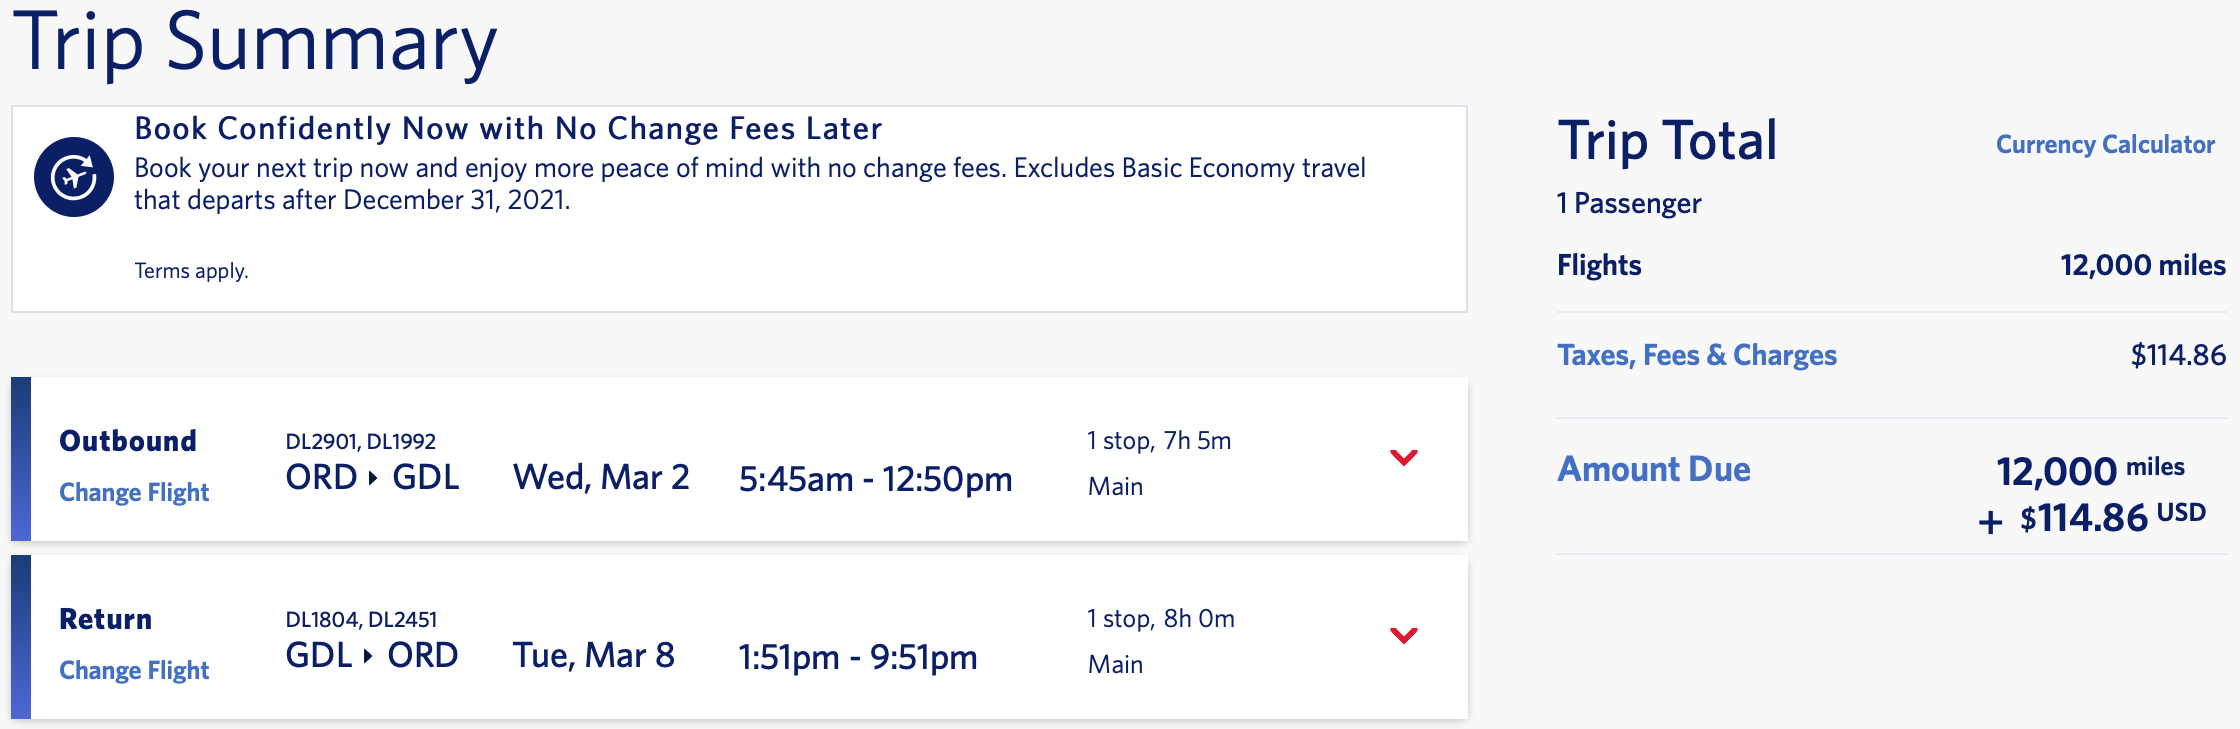Viewport: 2240px width, 729px height.
Task: Click the Main cabin label on Outbound
Action: [1113, 486]
